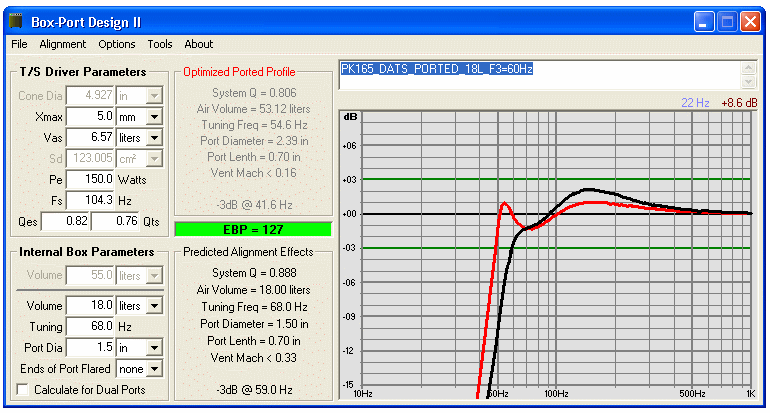Close the Box-Port Design II window

point(750,22)
